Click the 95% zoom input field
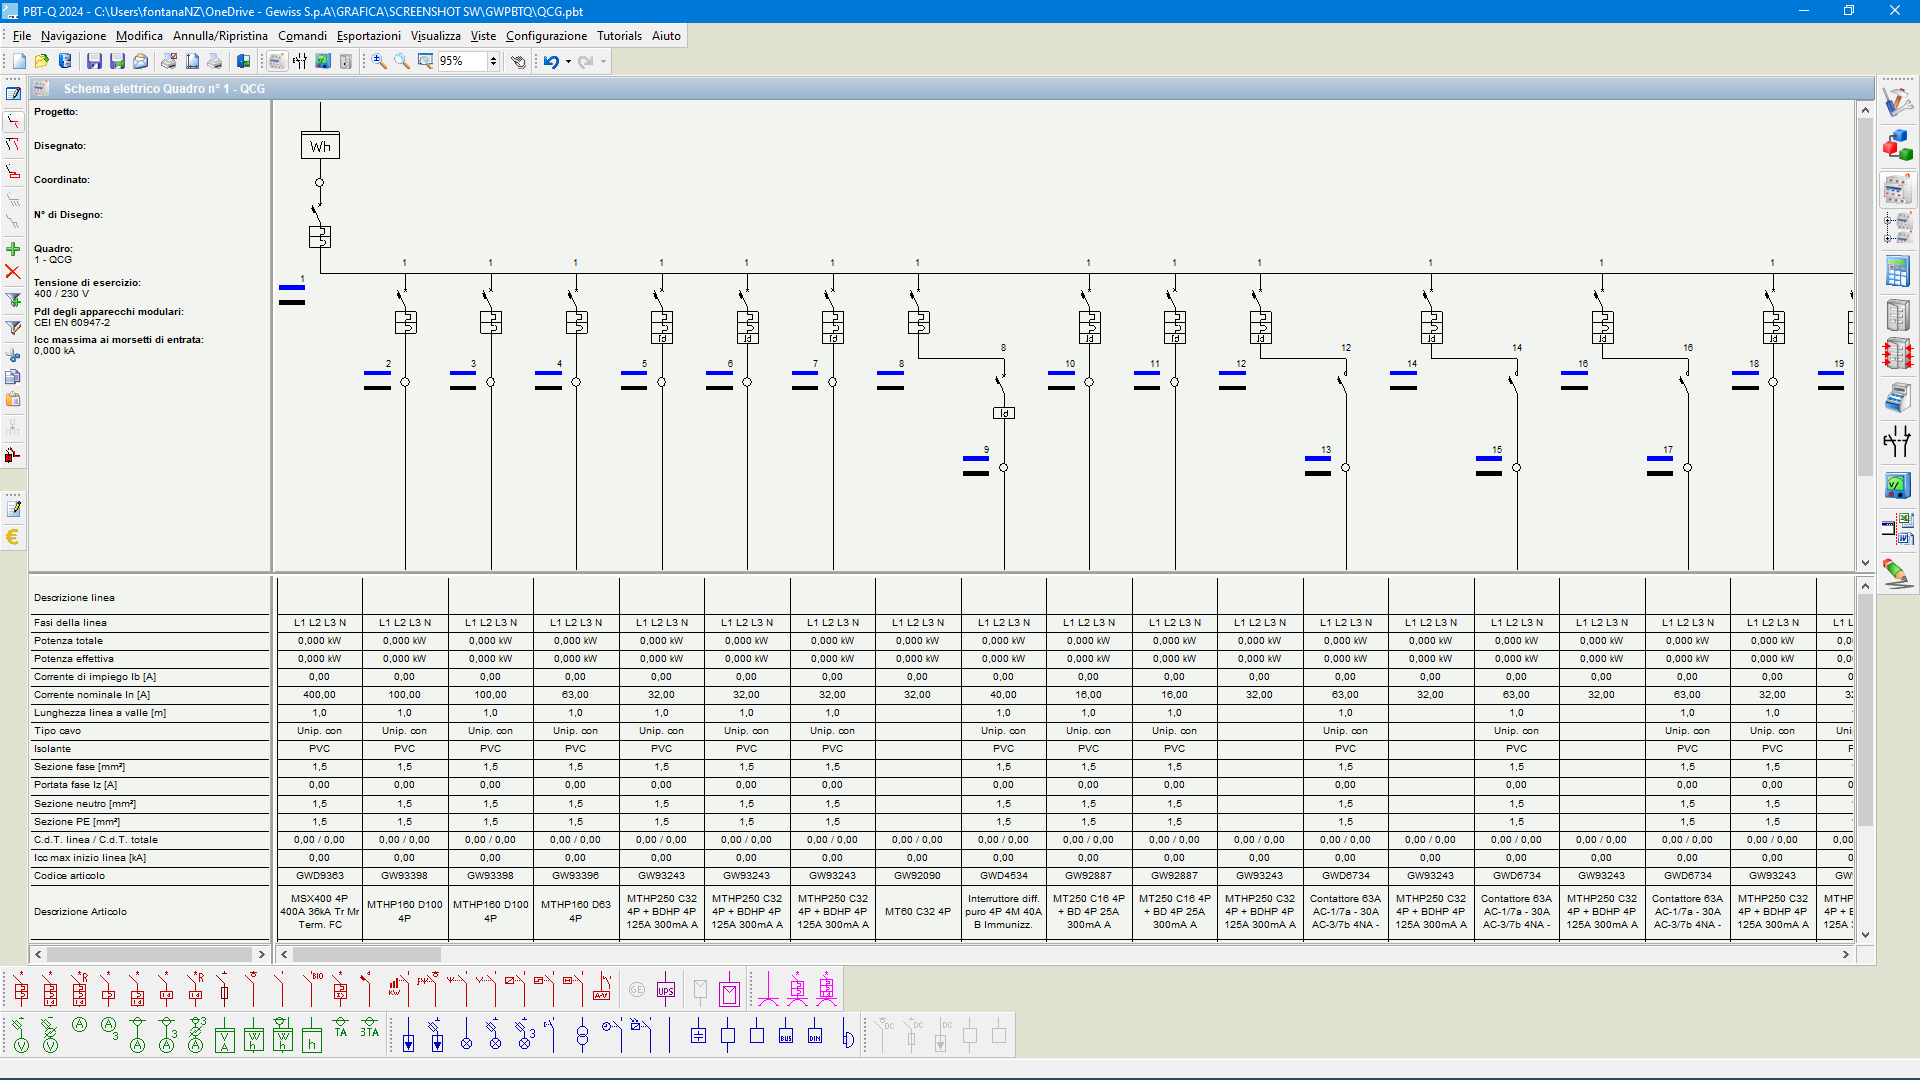This screenshot has width=1920, height=1080. click(462, 61)
